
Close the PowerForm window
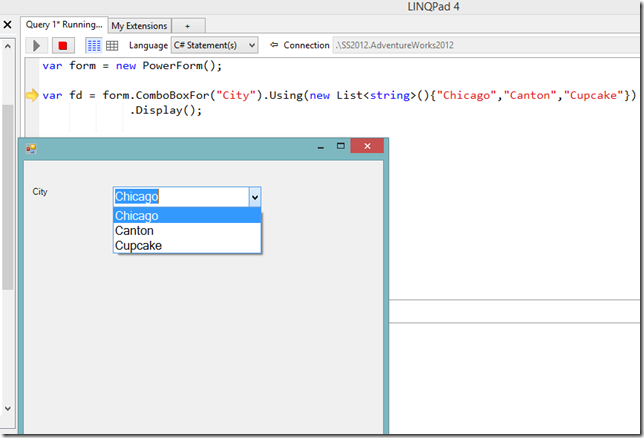coord(367,146)
